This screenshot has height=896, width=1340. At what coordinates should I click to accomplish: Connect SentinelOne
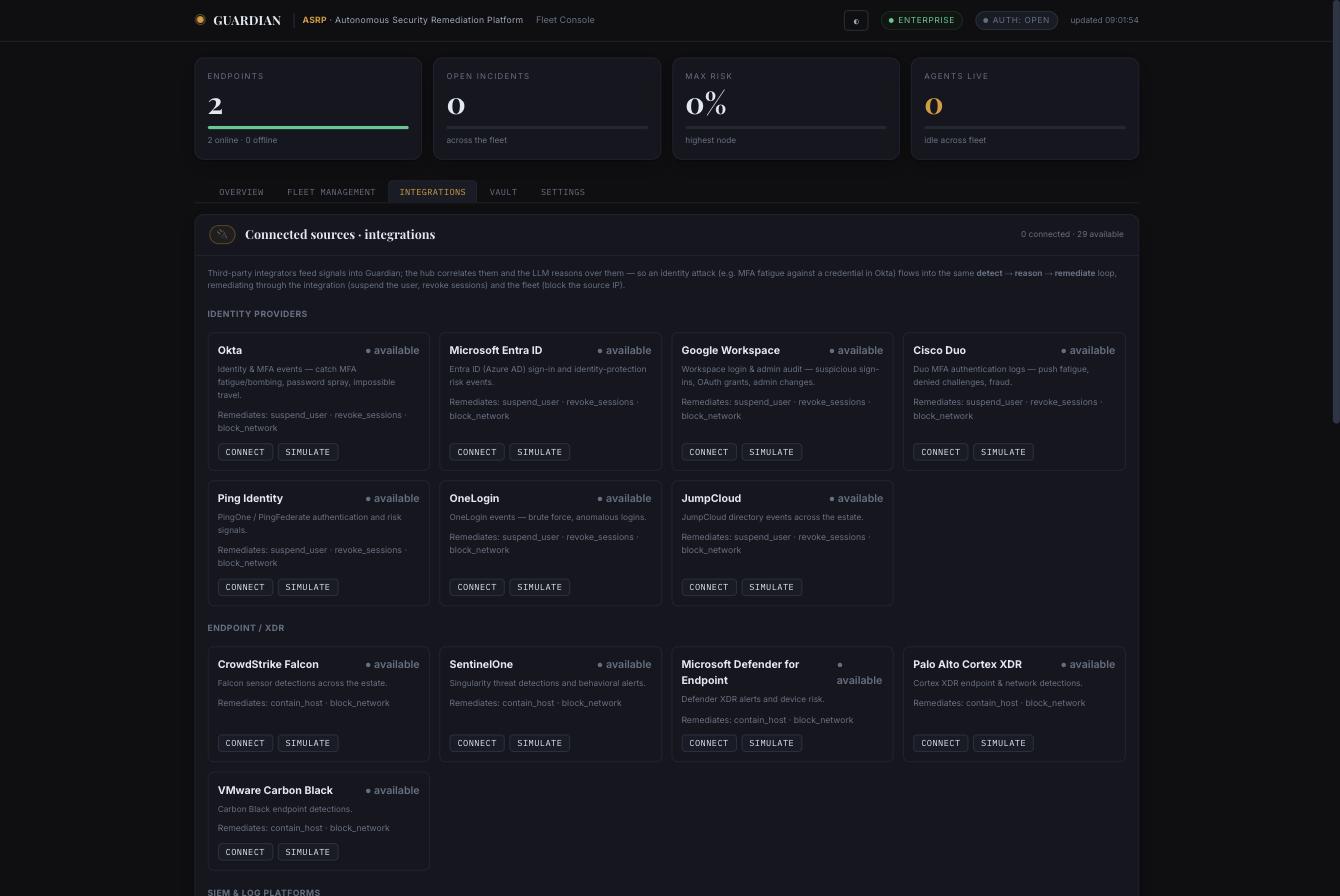point(477,743)
